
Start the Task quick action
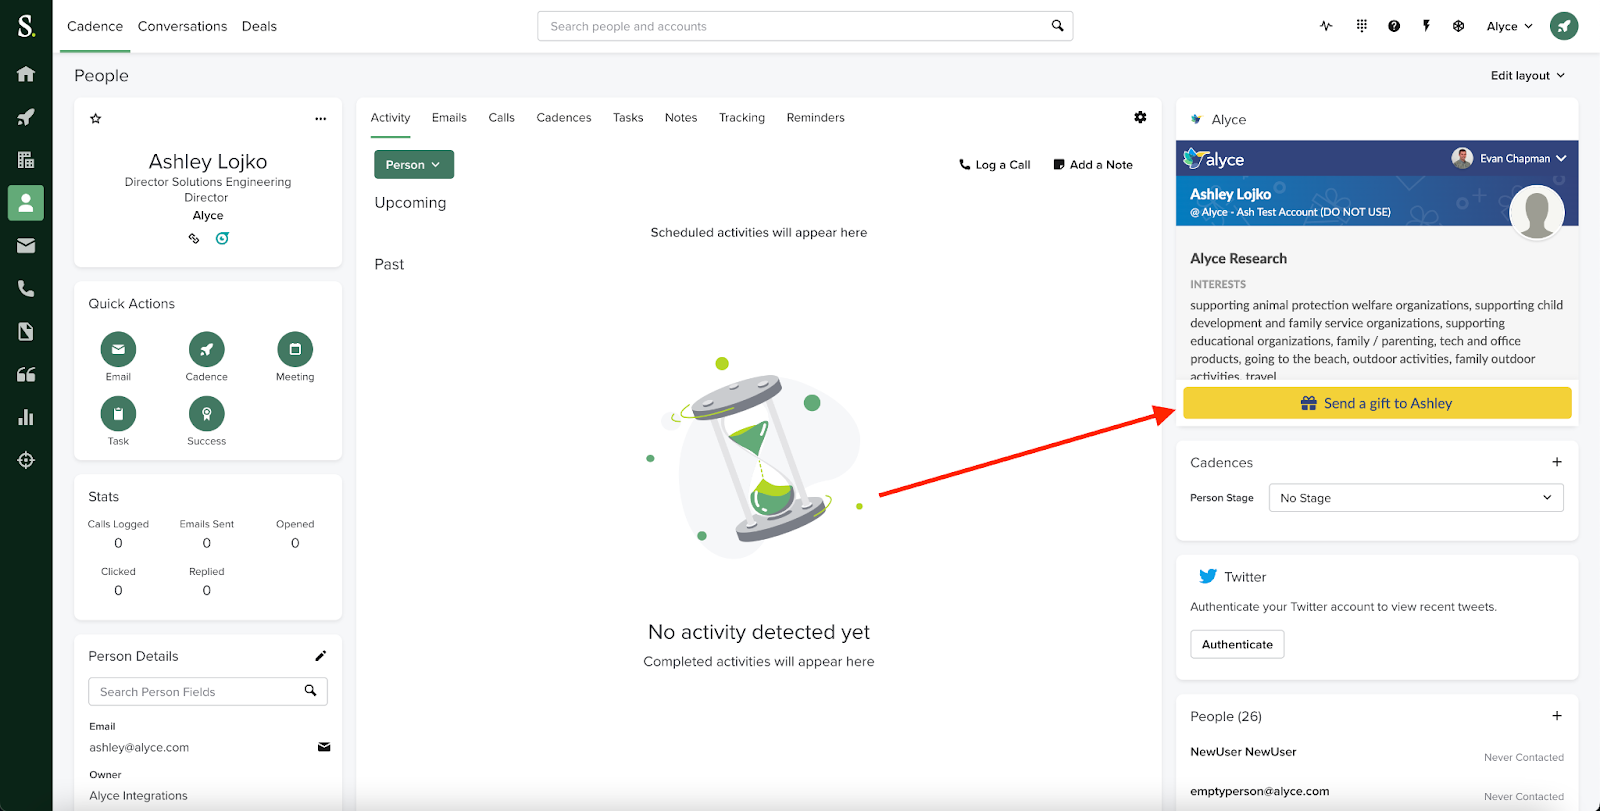tap(118, 413)
